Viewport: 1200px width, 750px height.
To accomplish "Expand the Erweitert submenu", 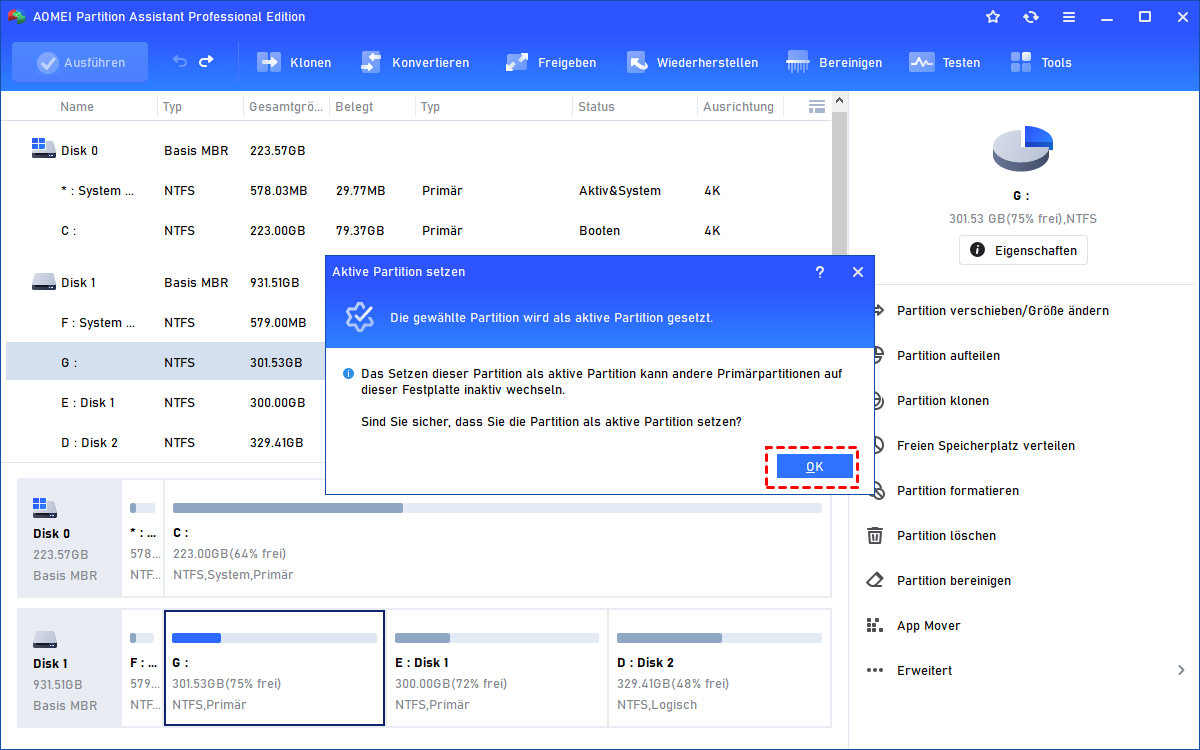I will tap(1024, 670).
